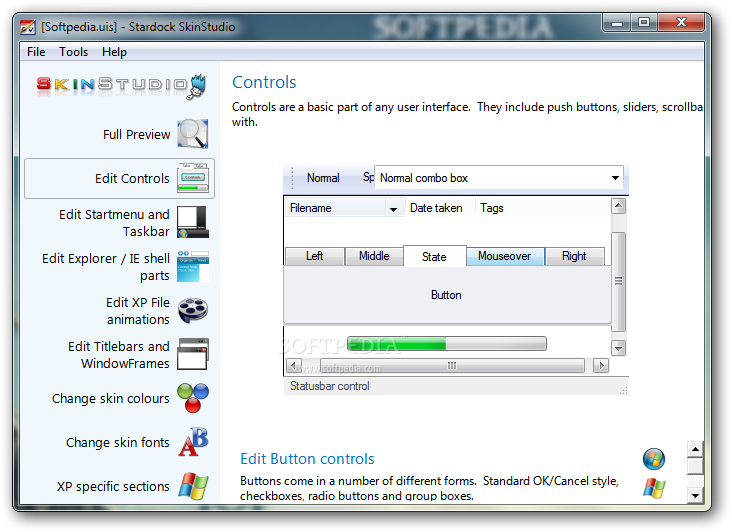Click the Vista orb icon beside Edit Button controls
The width and height of the screenshot is (732, 532).
tap(654, 459)
